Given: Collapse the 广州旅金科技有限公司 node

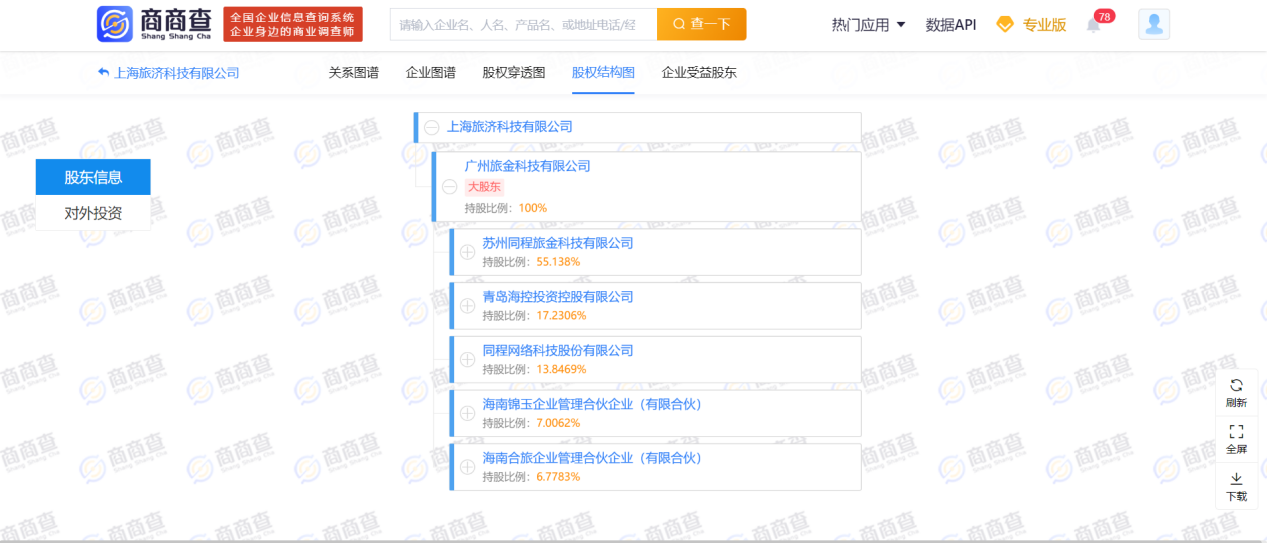Looking at the screenshot, I should point(449,186).
